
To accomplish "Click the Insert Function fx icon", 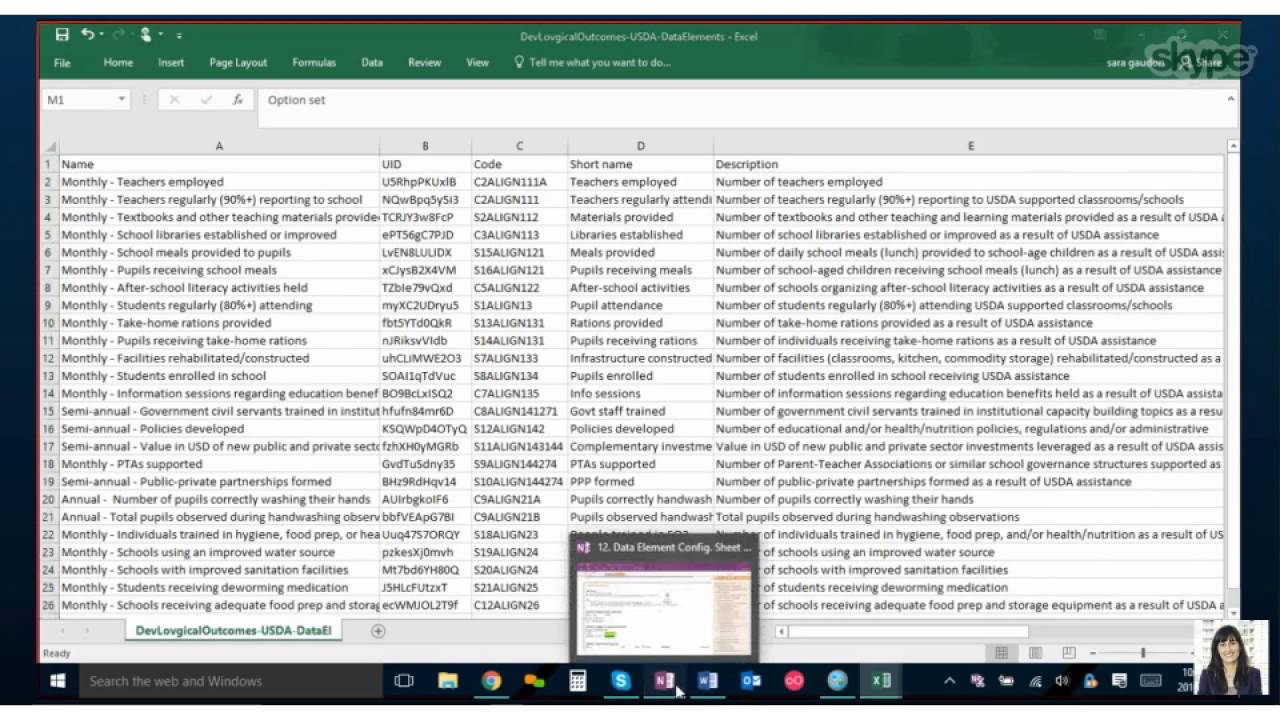I will (x=238, y=100).
